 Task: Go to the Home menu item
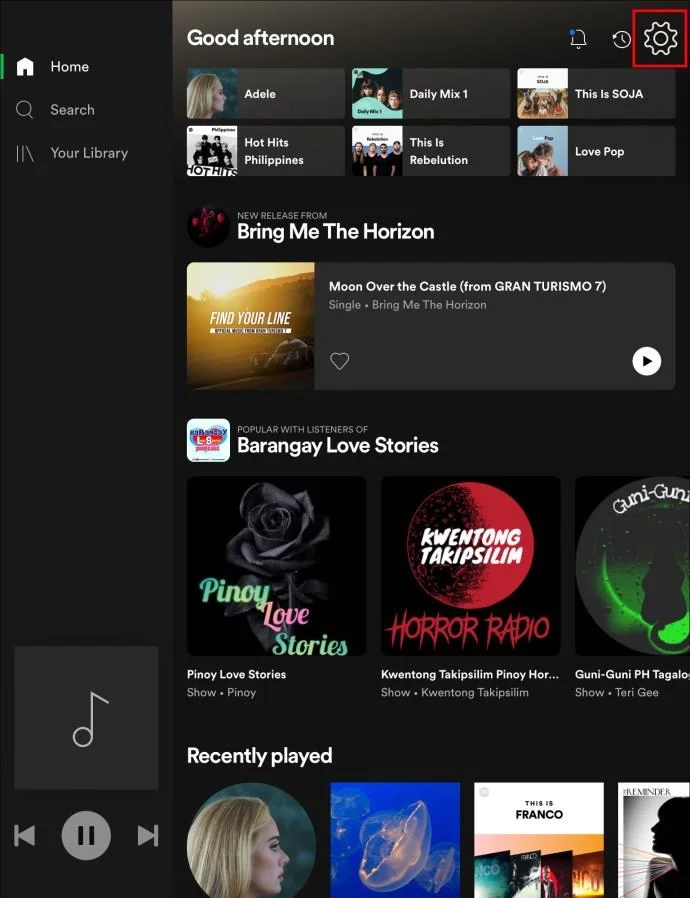coord(69,66)
